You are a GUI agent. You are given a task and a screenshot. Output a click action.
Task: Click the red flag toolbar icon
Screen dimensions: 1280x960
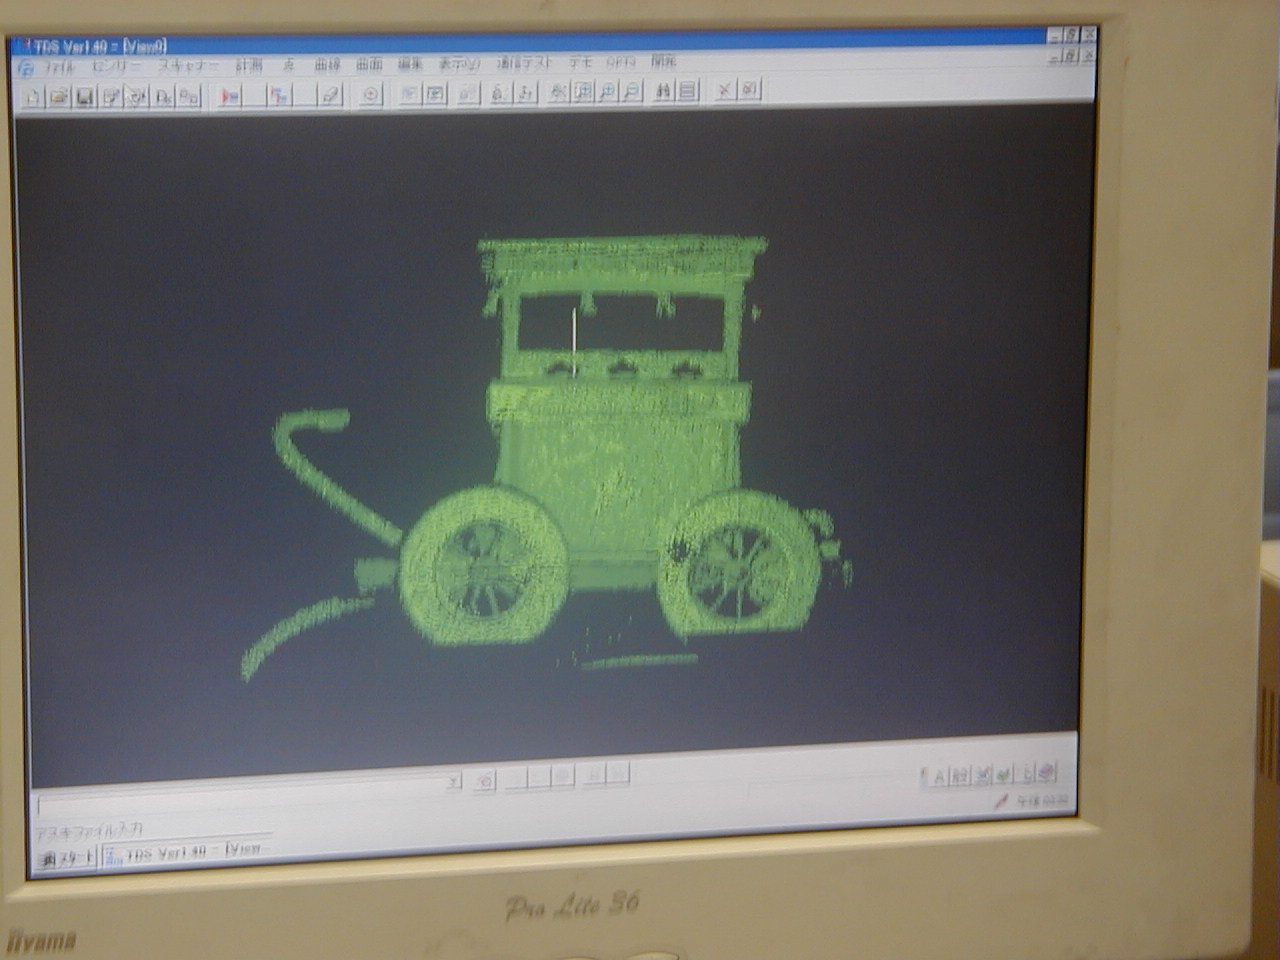tap(231, 96)
